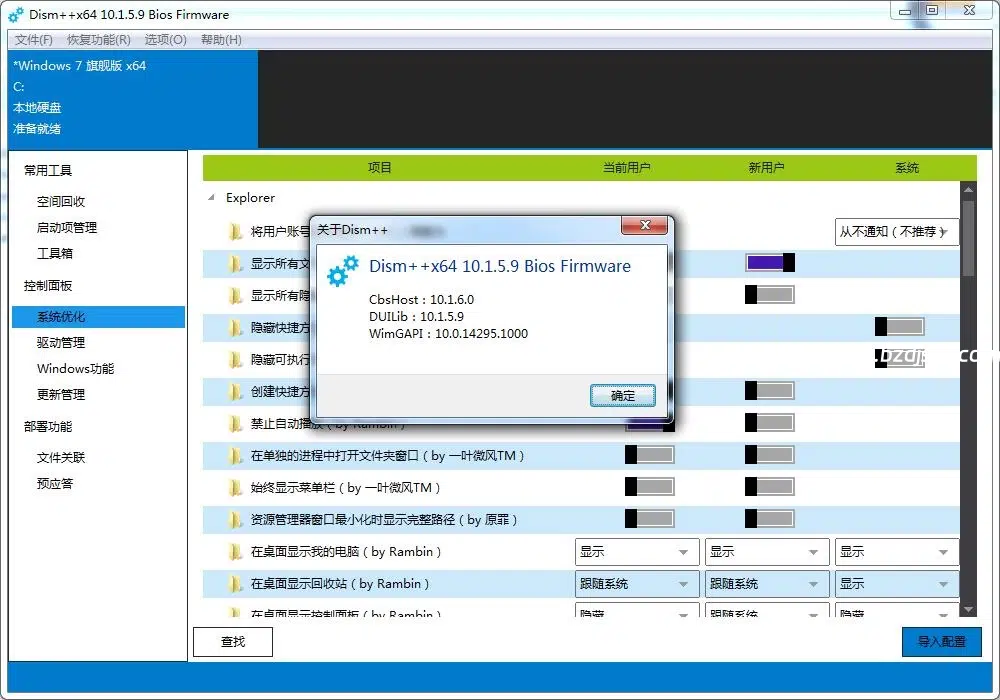The height and width of the screenshot is (700, 1000).
Task: Toggle current-user switch for 资源管理器窗口最小化时显示完整路径
Action: tap(650, 518)
